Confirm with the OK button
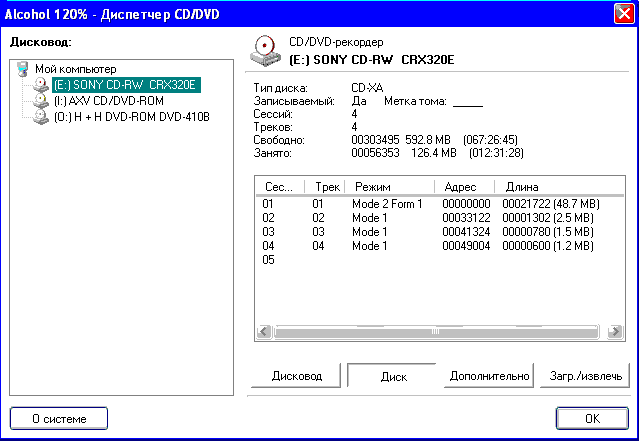This screenshot has height=441, width=639. 592,418
